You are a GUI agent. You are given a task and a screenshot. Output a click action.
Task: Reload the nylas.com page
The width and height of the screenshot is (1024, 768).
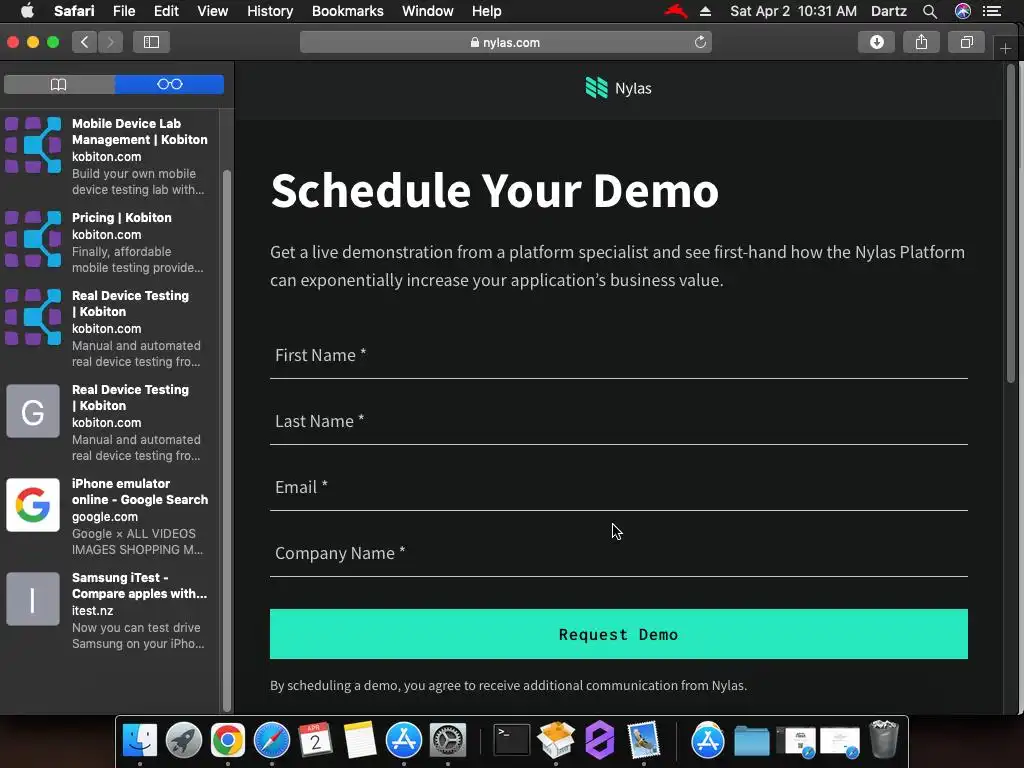(700, 42)
